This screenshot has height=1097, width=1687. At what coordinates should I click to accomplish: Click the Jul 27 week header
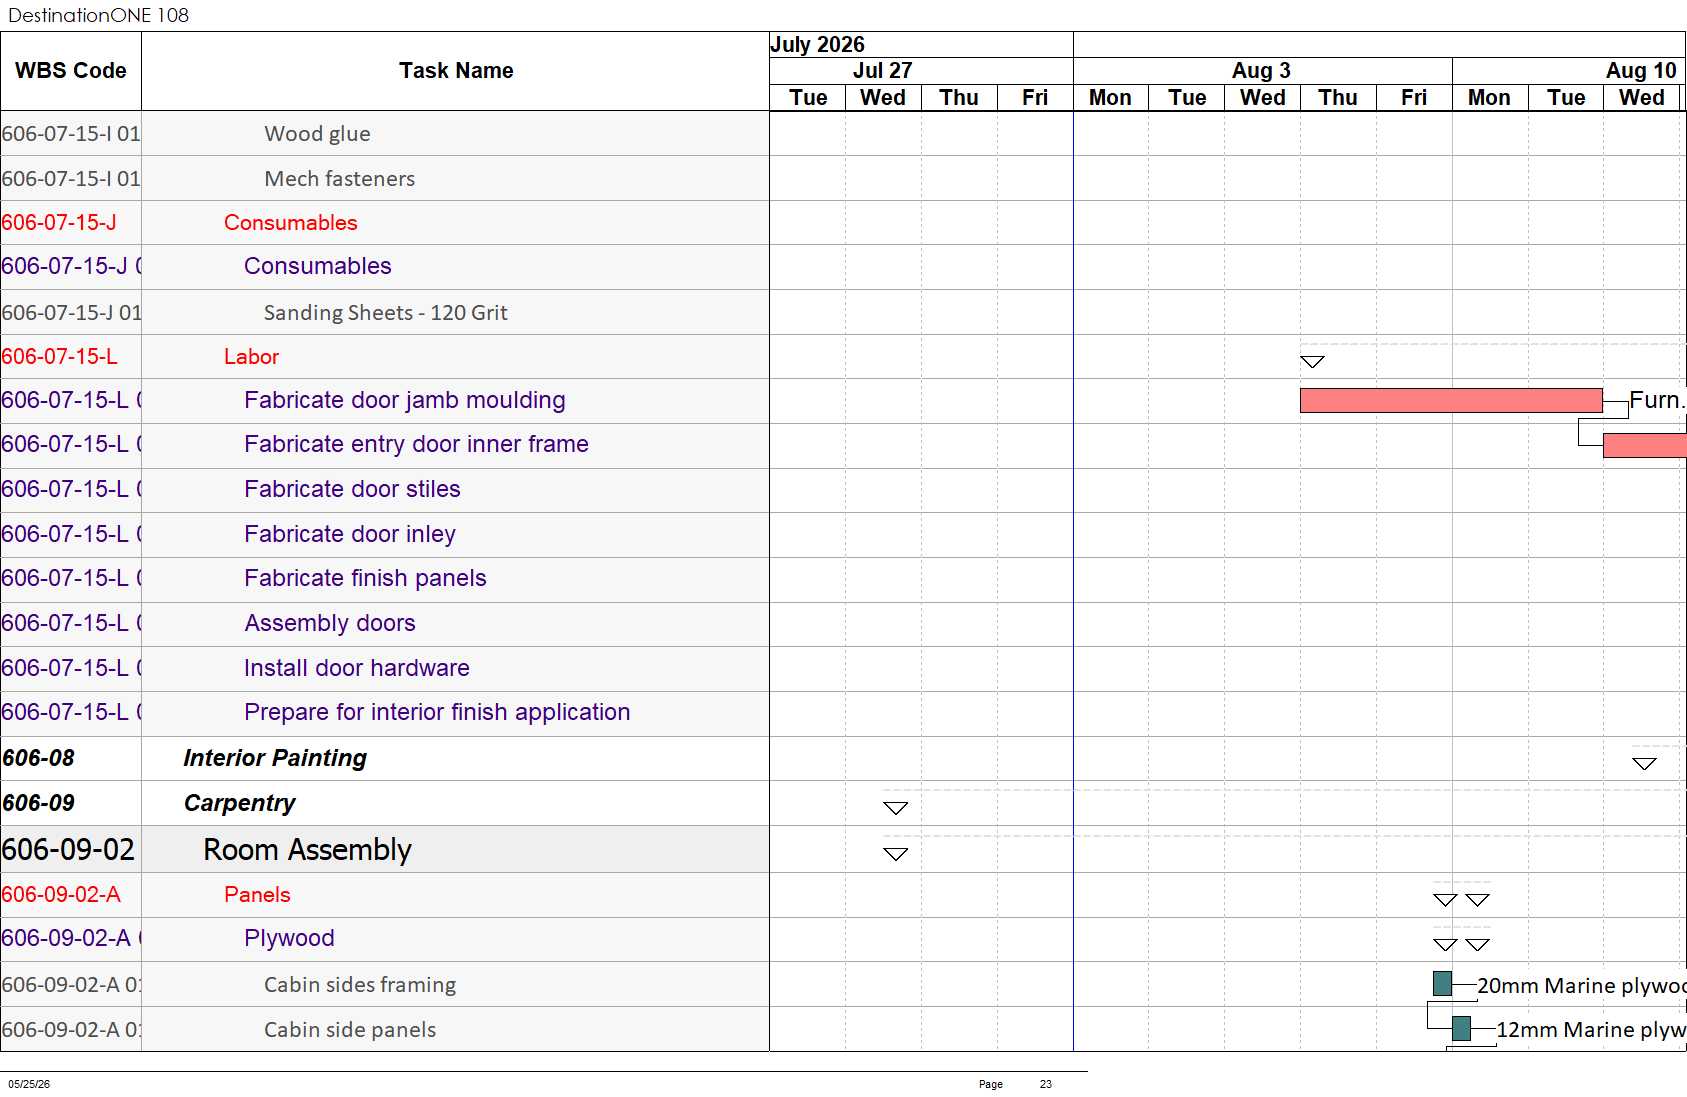882,71
